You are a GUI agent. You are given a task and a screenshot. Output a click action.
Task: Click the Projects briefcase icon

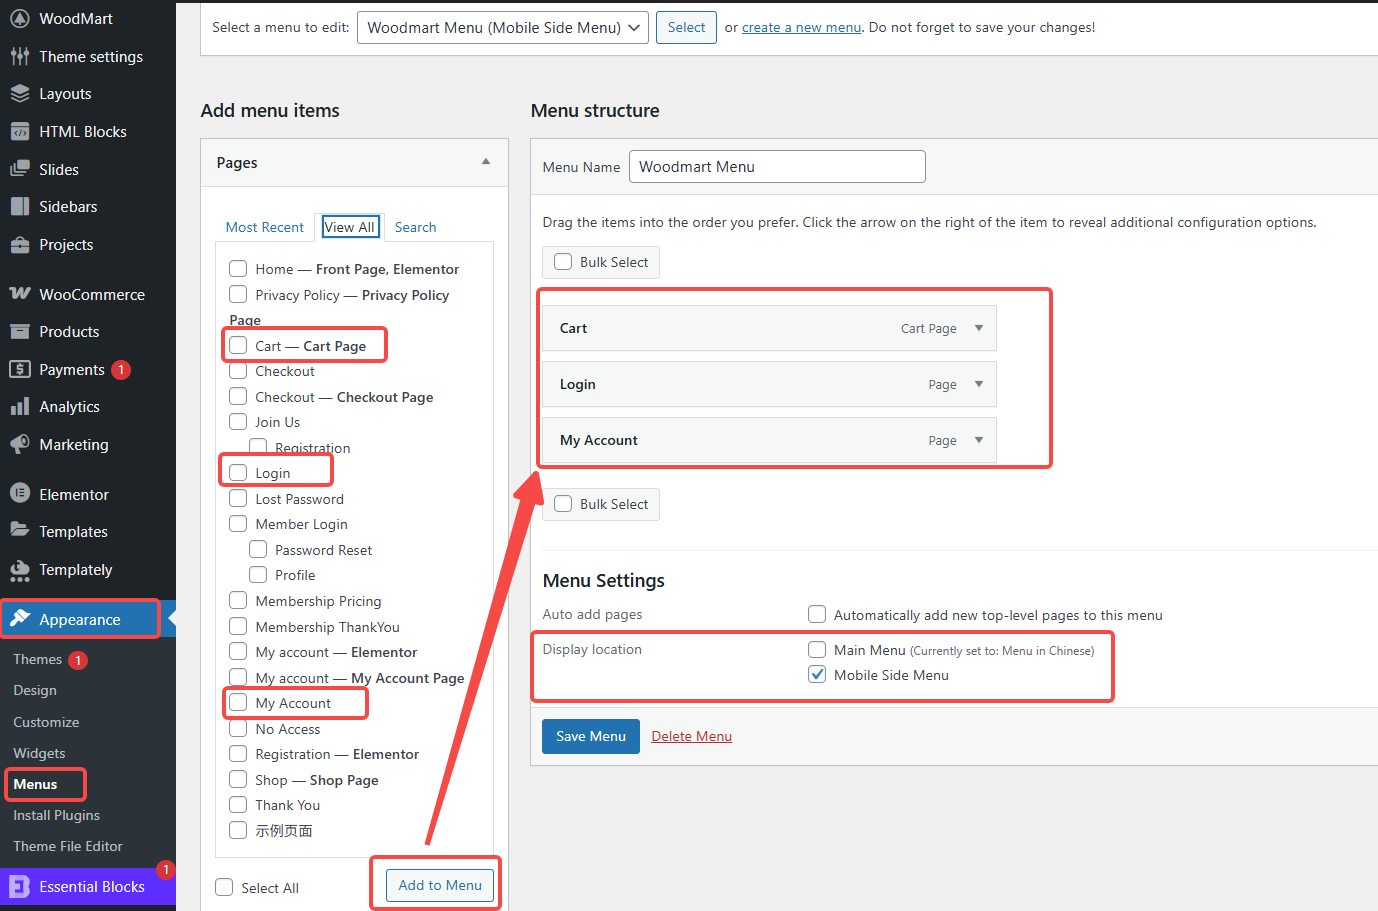[x=20, y=245]
